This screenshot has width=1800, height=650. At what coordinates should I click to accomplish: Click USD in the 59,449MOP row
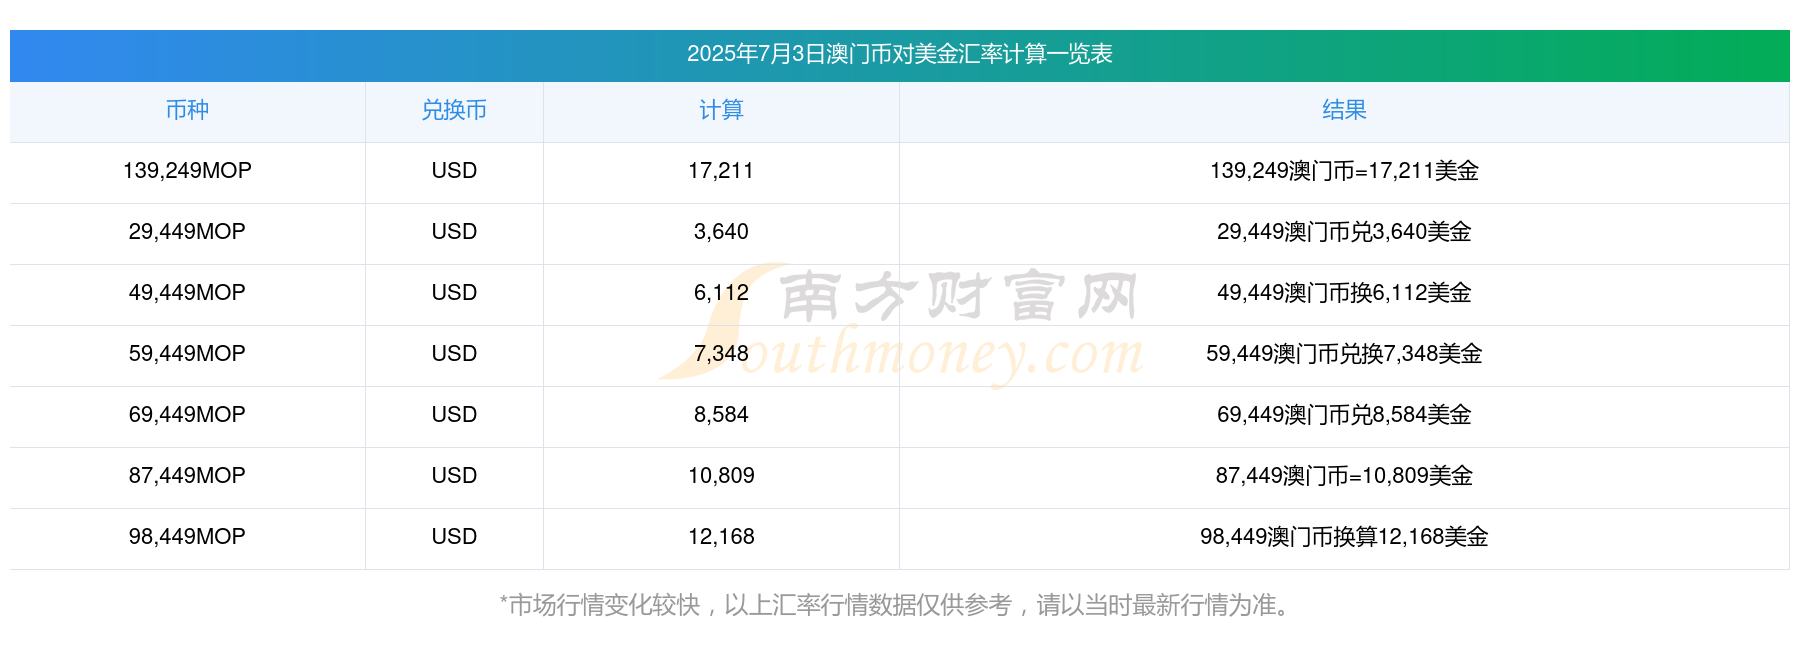coord(454,354)
